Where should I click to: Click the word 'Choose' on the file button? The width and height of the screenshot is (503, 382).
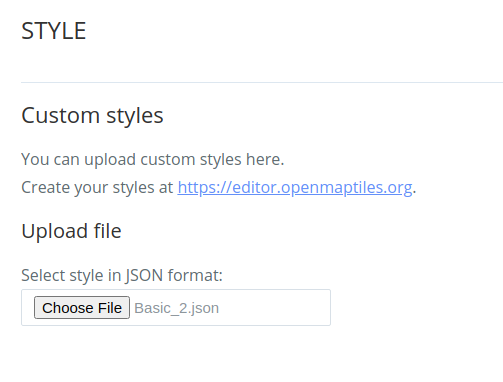tap(68, 308)
